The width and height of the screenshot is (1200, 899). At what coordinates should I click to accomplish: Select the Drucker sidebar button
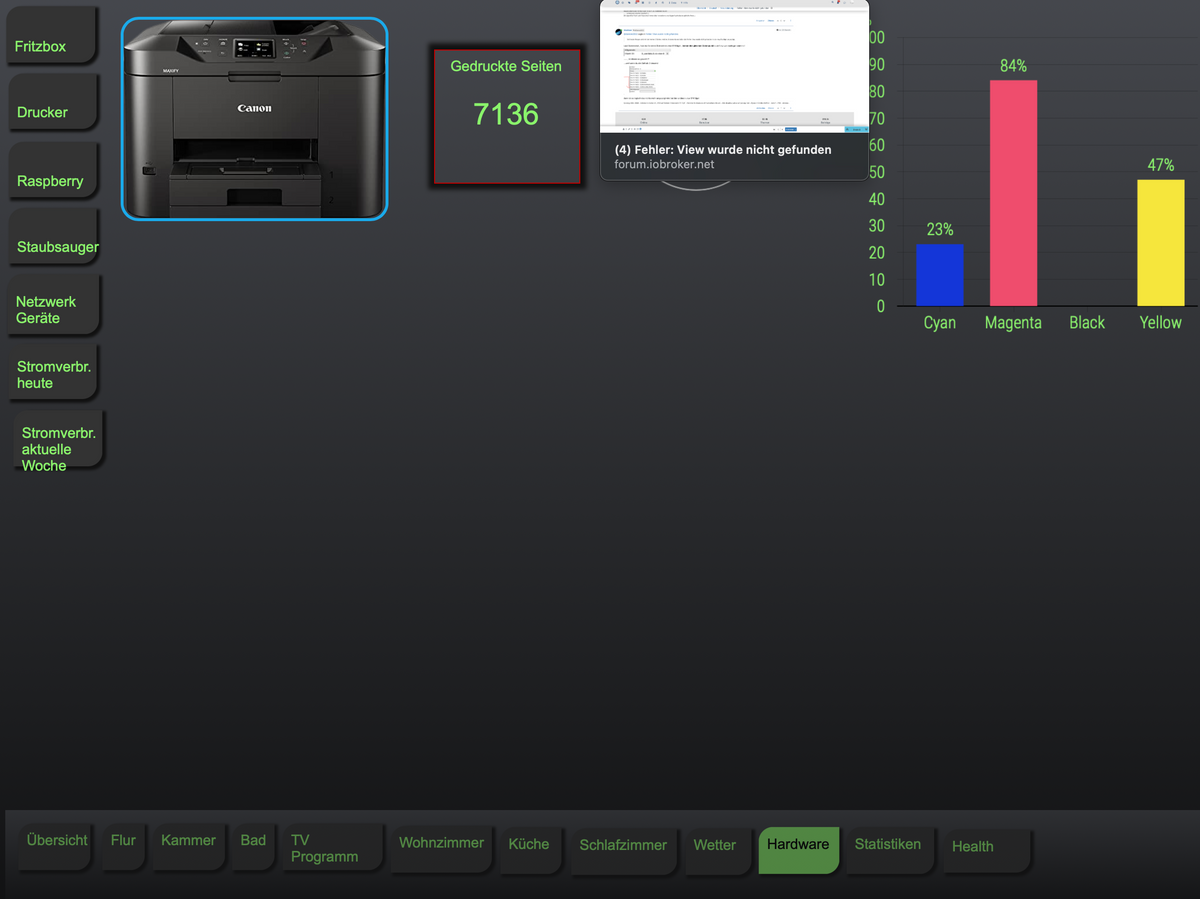coord(53,101)
